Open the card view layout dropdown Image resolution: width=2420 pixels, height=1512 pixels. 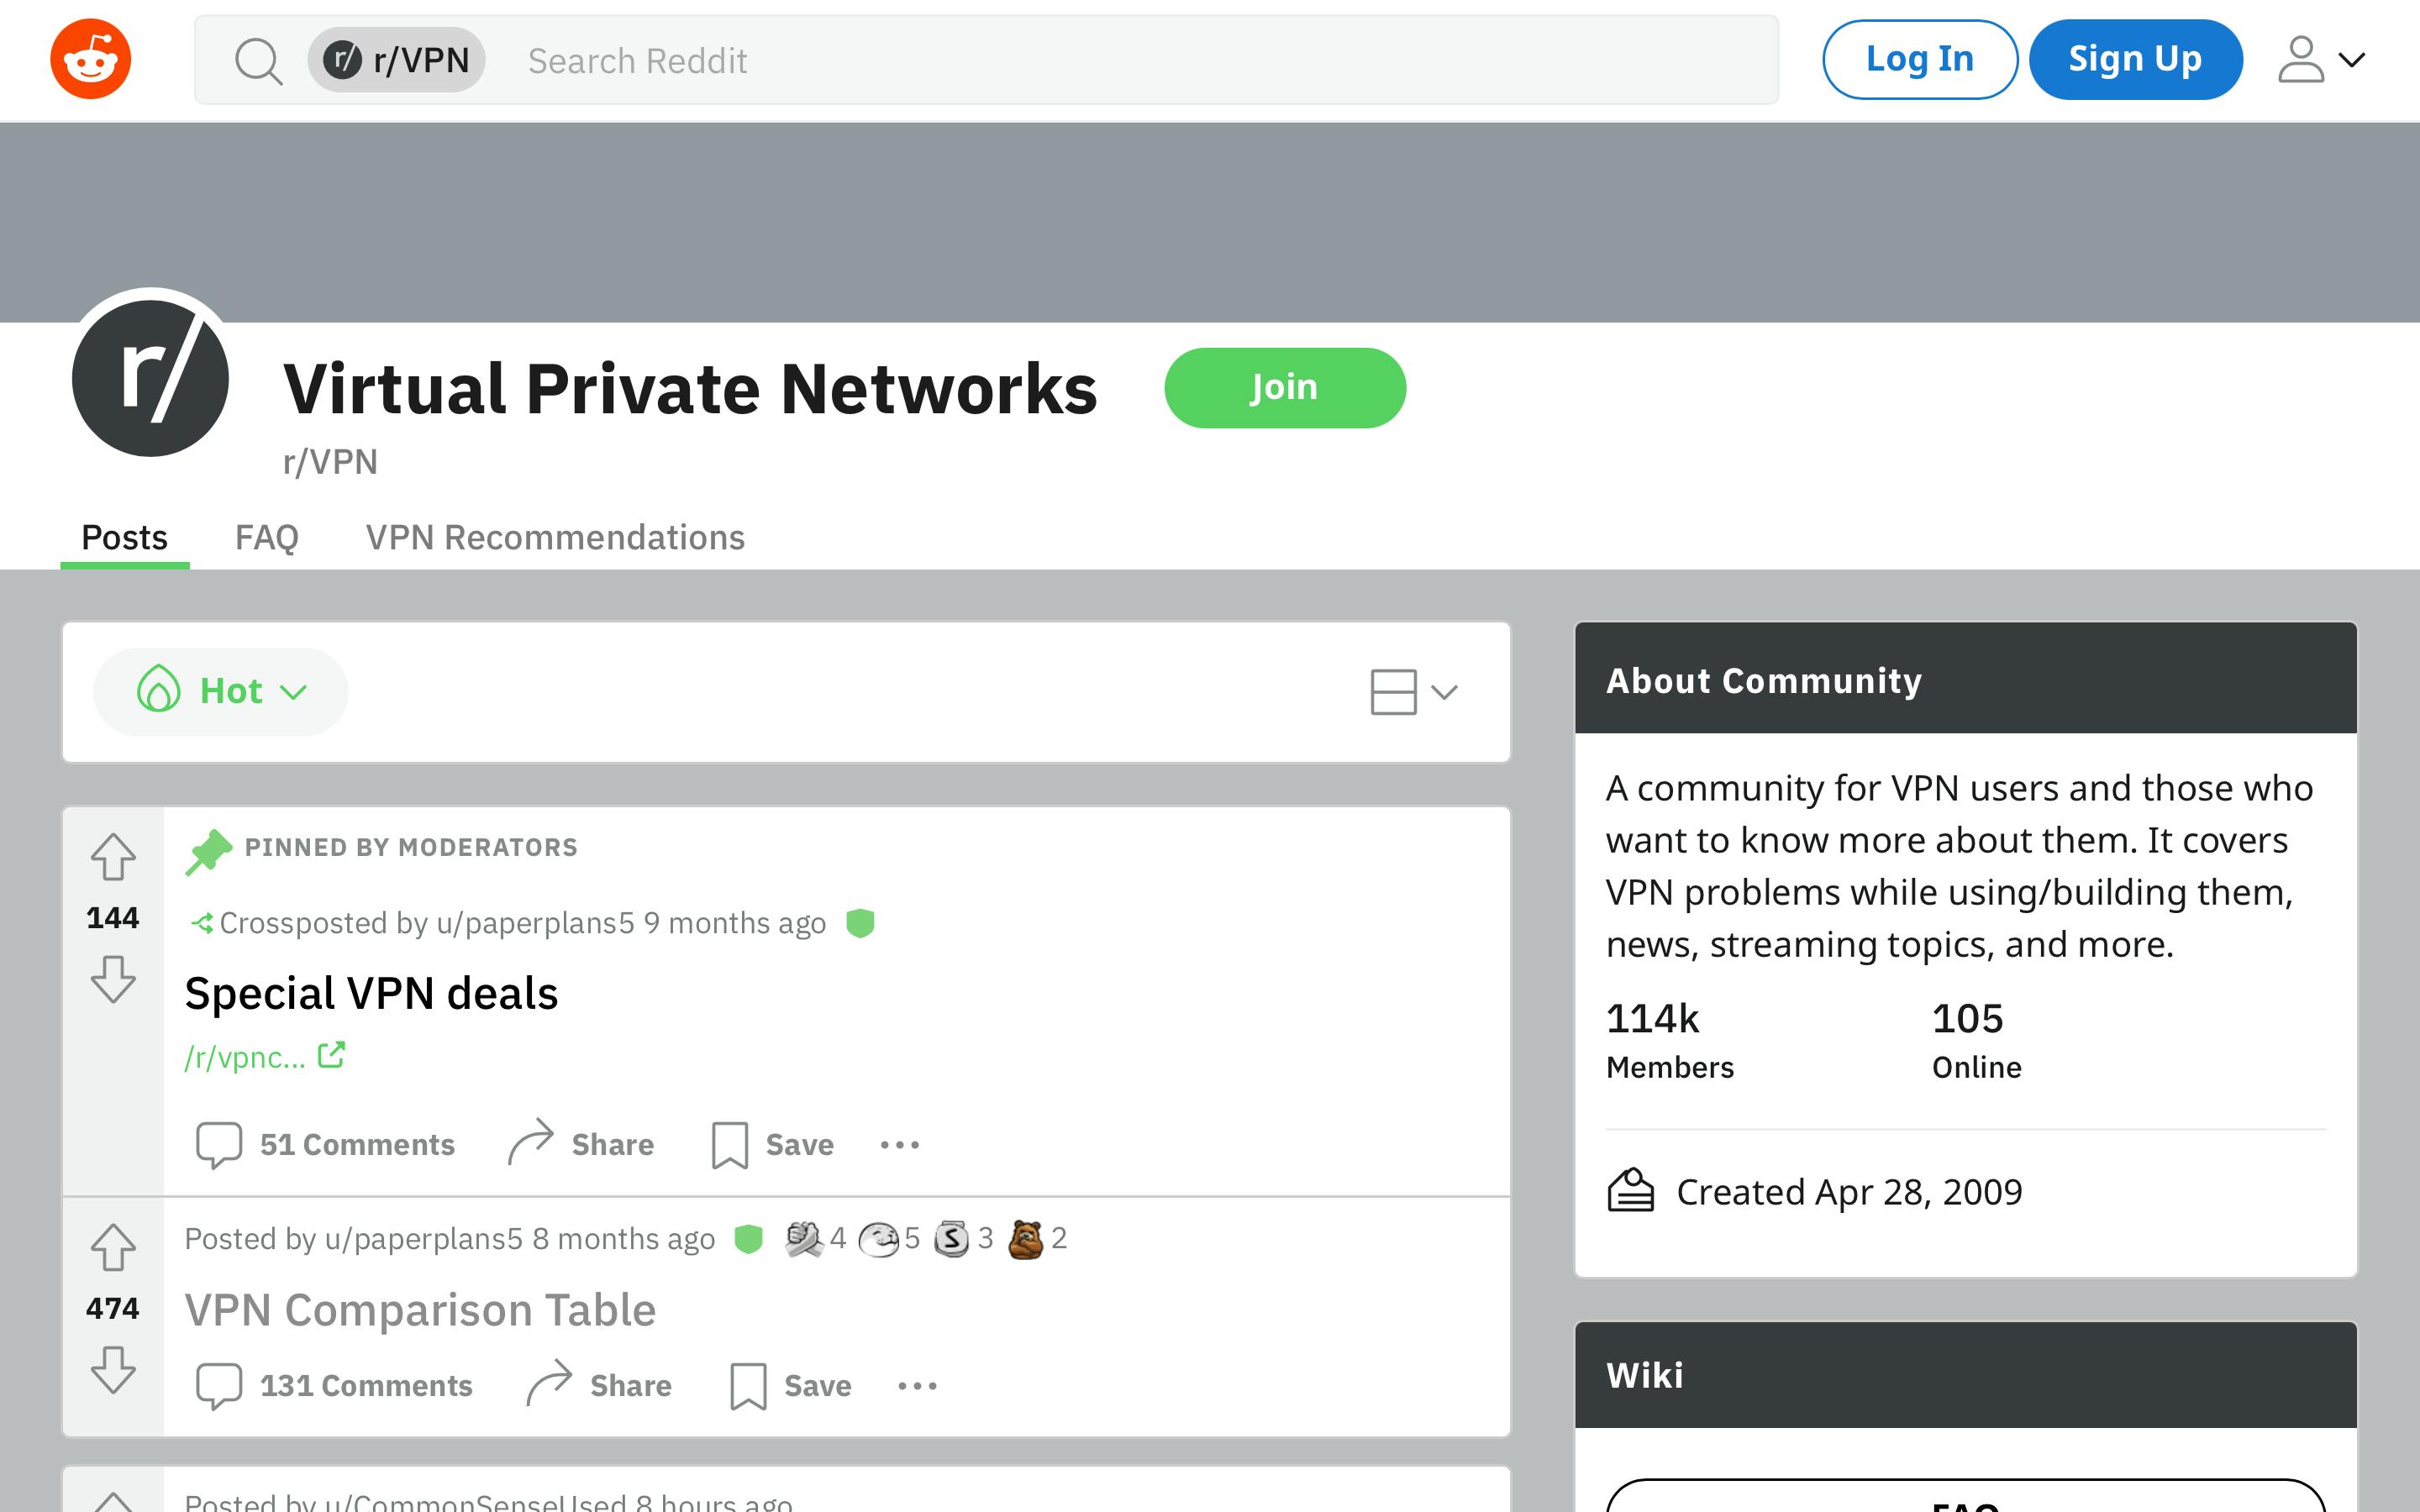(x=1414, y=691)
